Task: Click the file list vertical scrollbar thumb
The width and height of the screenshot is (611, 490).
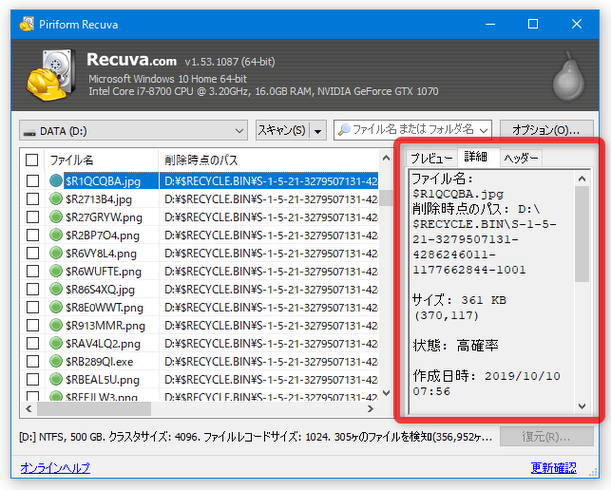Action: point(386,198)
